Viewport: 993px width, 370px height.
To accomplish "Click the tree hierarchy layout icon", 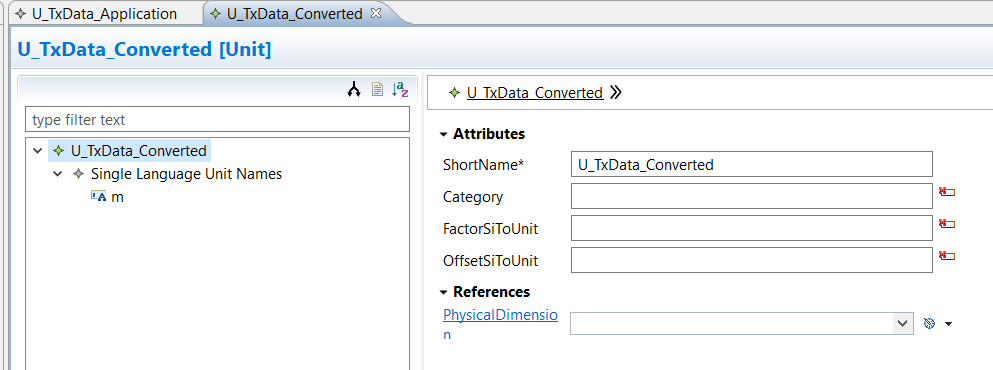I will [353, 91].
